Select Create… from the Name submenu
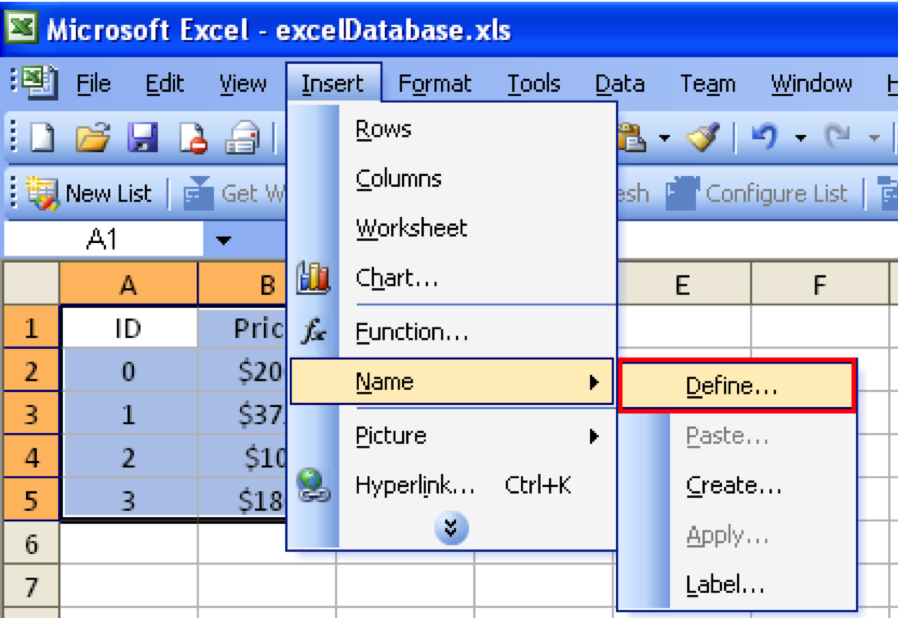The image size is (898, 618). (734, 487)
